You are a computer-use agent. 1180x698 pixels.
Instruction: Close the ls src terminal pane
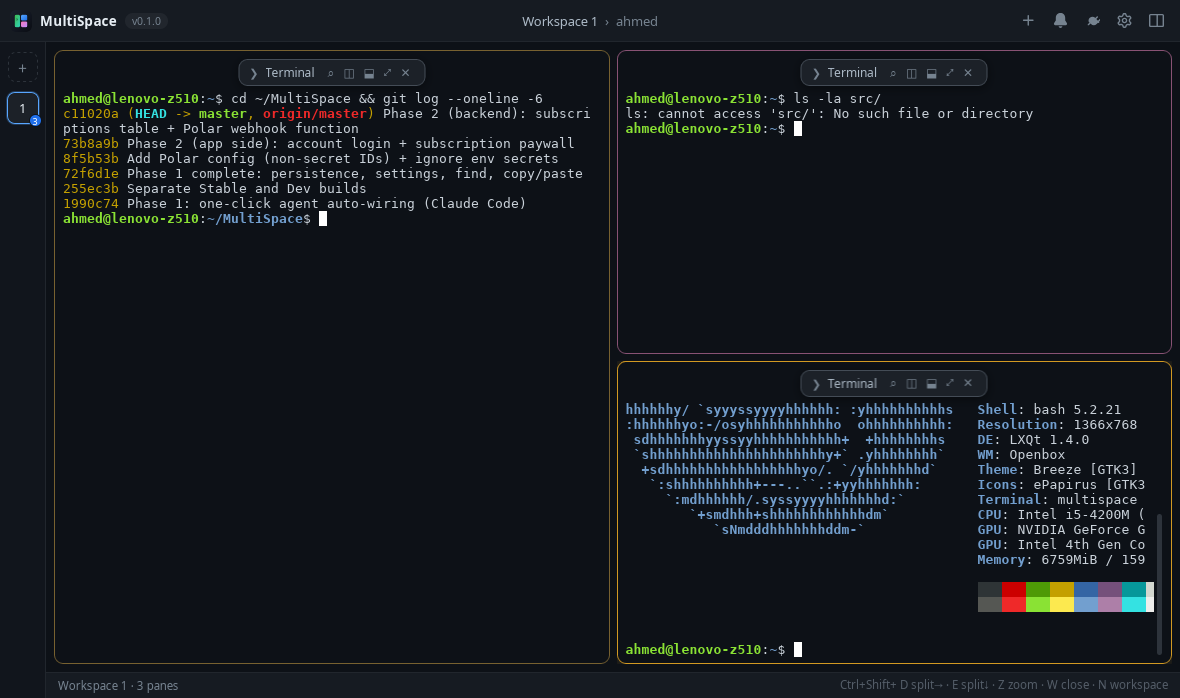968,73
